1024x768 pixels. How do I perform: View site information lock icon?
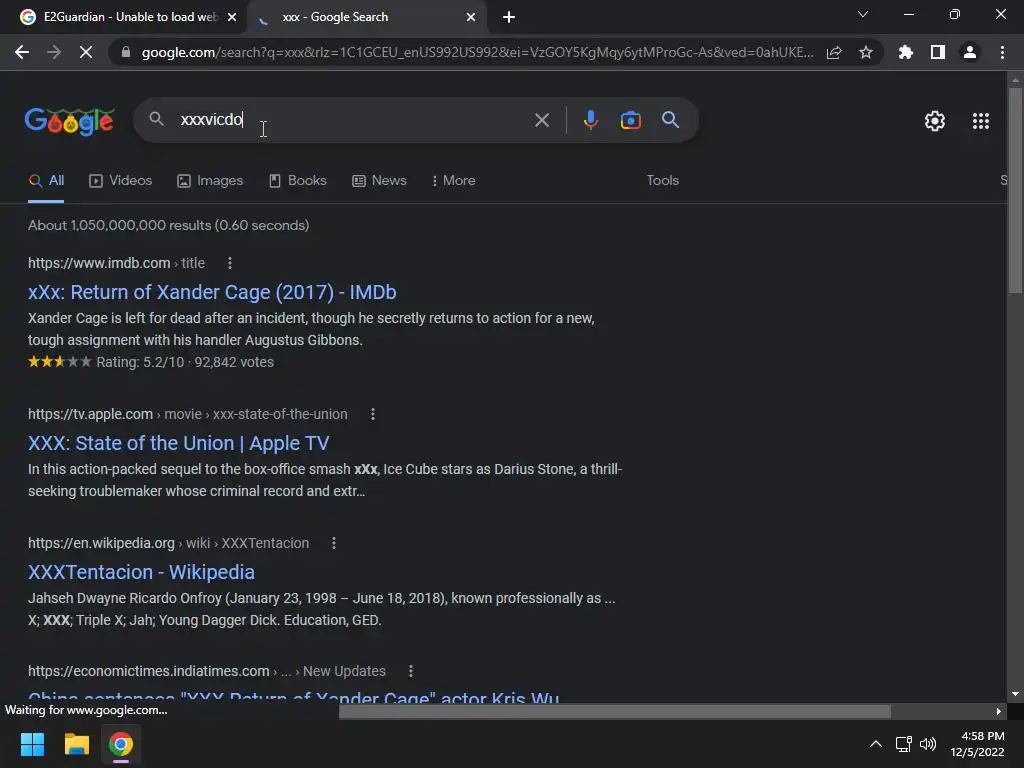coord(126,52)
